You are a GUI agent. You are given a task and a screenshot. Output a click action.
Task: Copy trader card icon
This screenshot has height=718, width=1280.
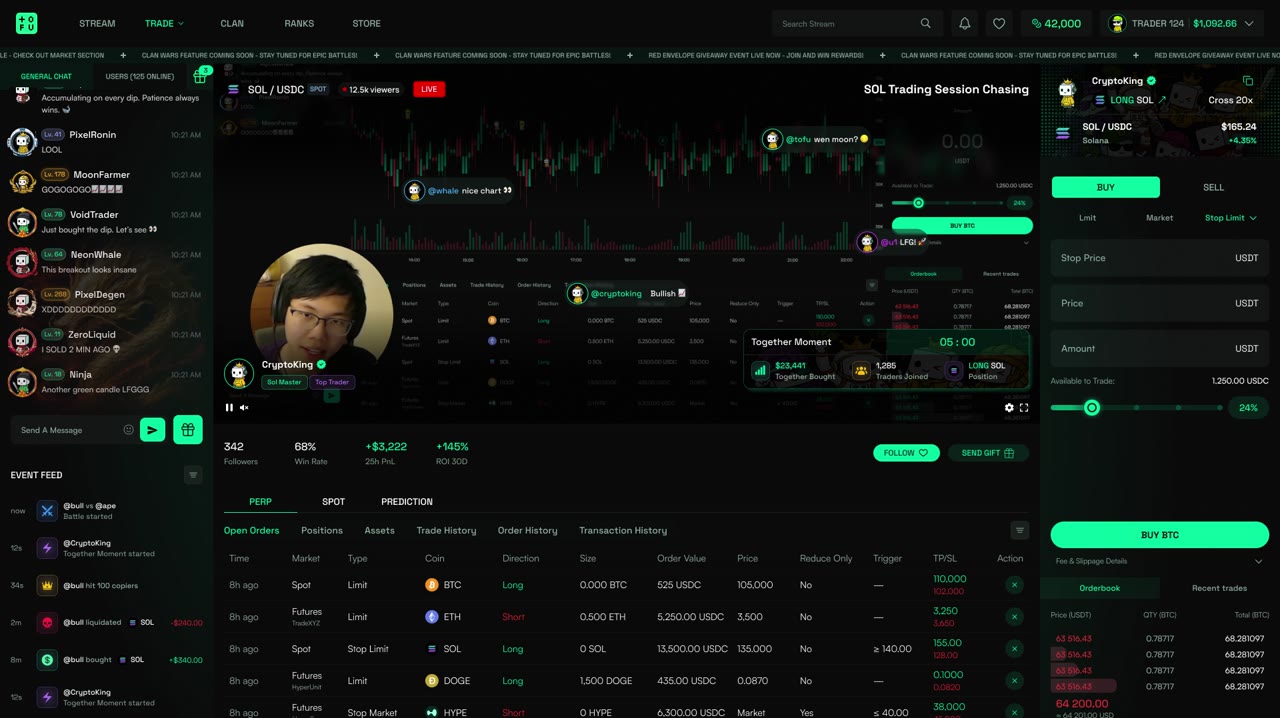(1248, 80)
